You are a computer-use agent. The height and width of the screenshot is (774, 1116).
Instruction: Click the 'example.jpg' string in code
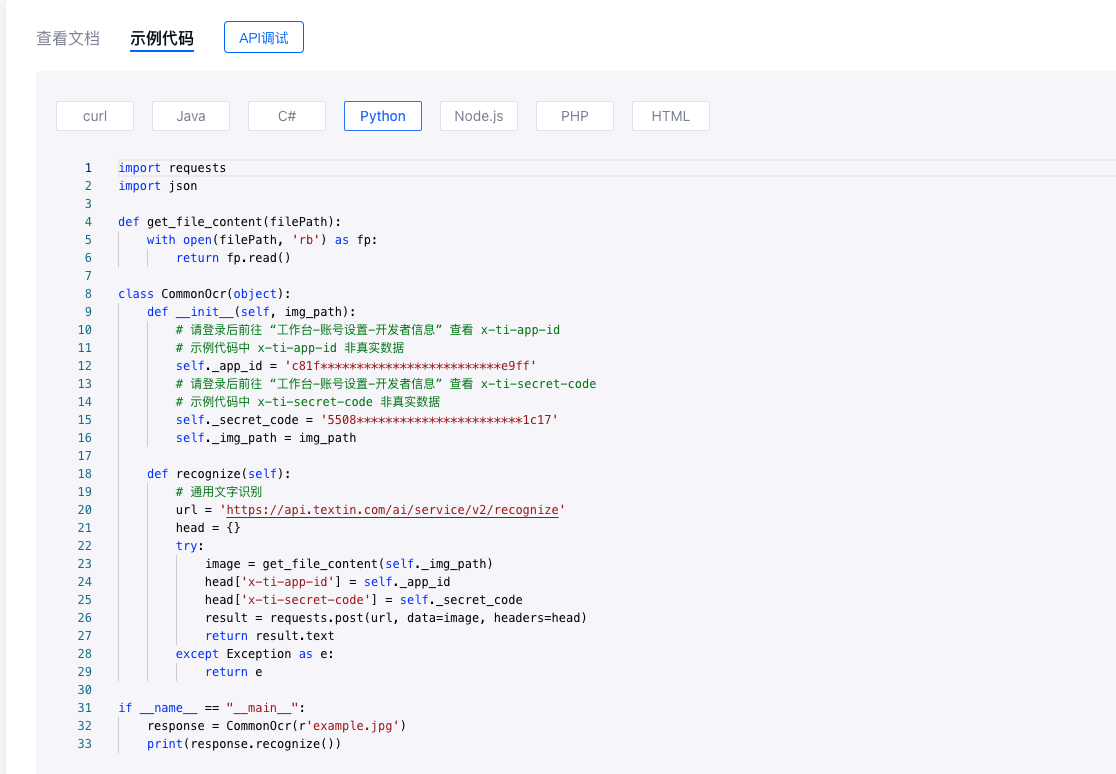(x=366, y=726)
